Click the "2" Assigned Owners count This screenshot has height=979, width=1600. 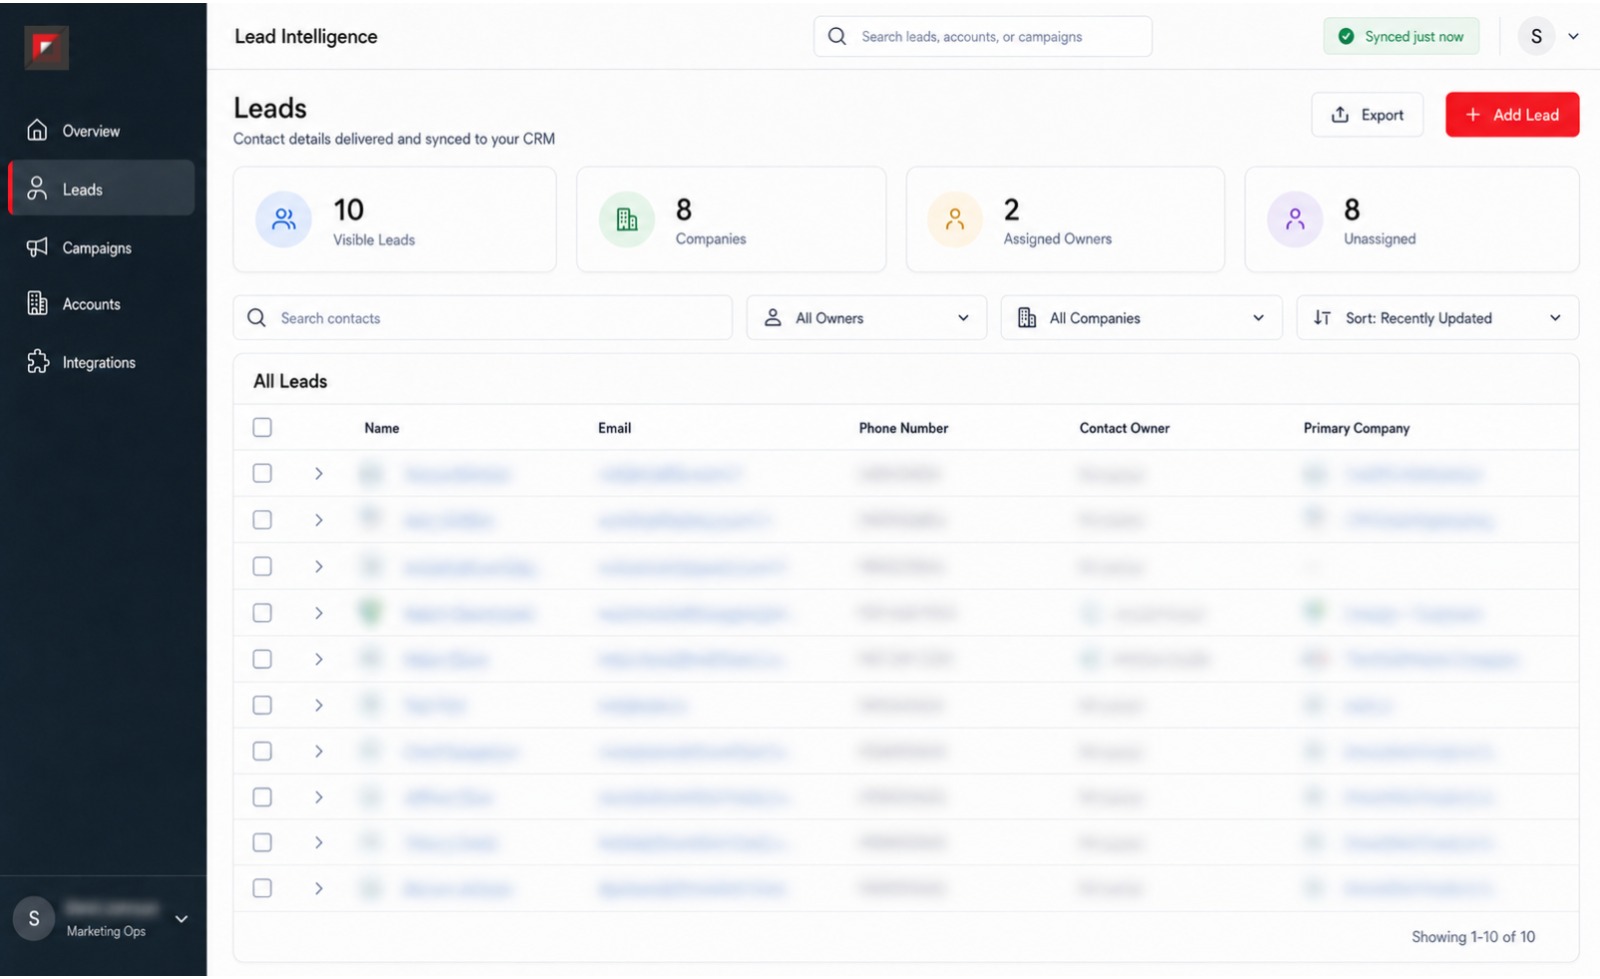click(1012, 210)
